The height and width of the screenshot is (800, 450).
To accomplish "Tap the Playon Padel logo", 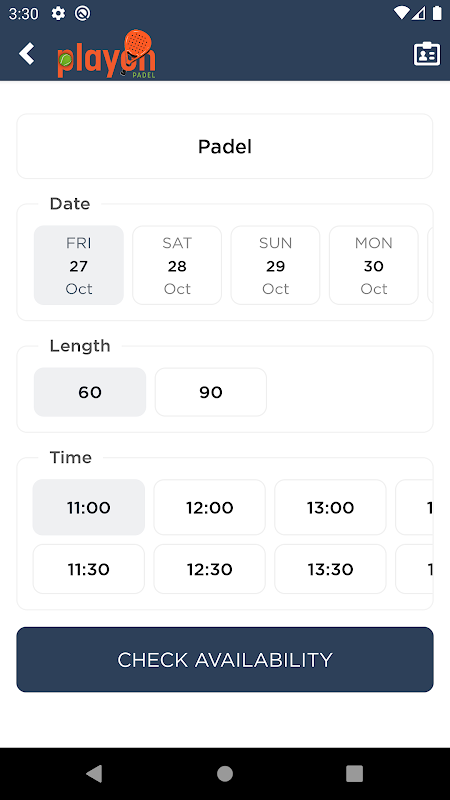I will (x=107, y=54).
